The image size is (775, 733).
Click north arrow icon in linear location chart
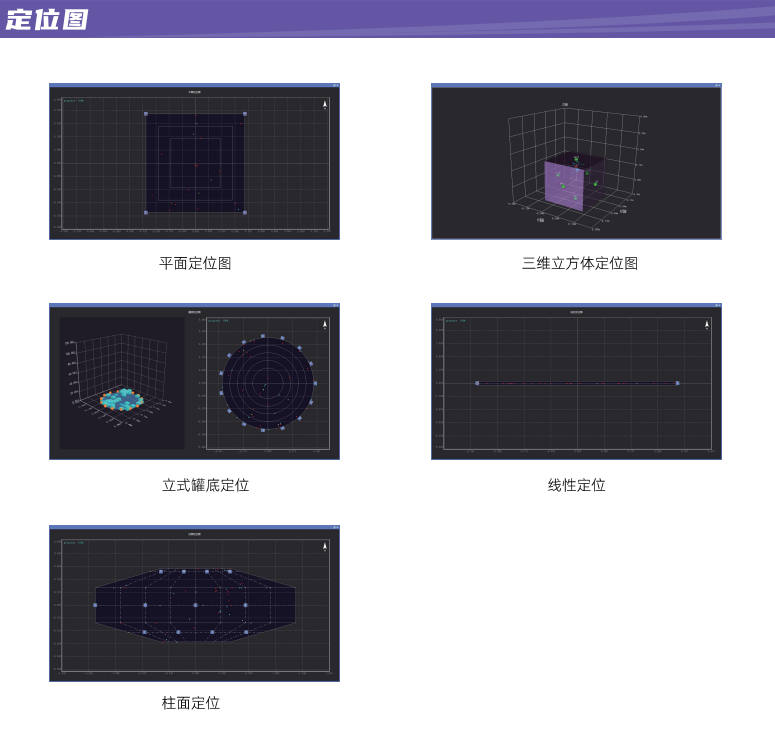(x=706, y=324)
